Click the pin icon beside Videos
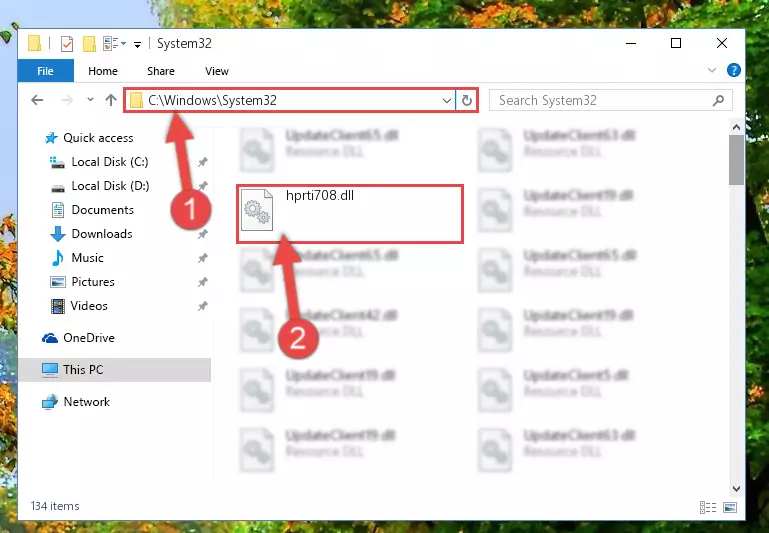Image resolution: width=769 pixels, height=533 pixels. coord(203,306)
